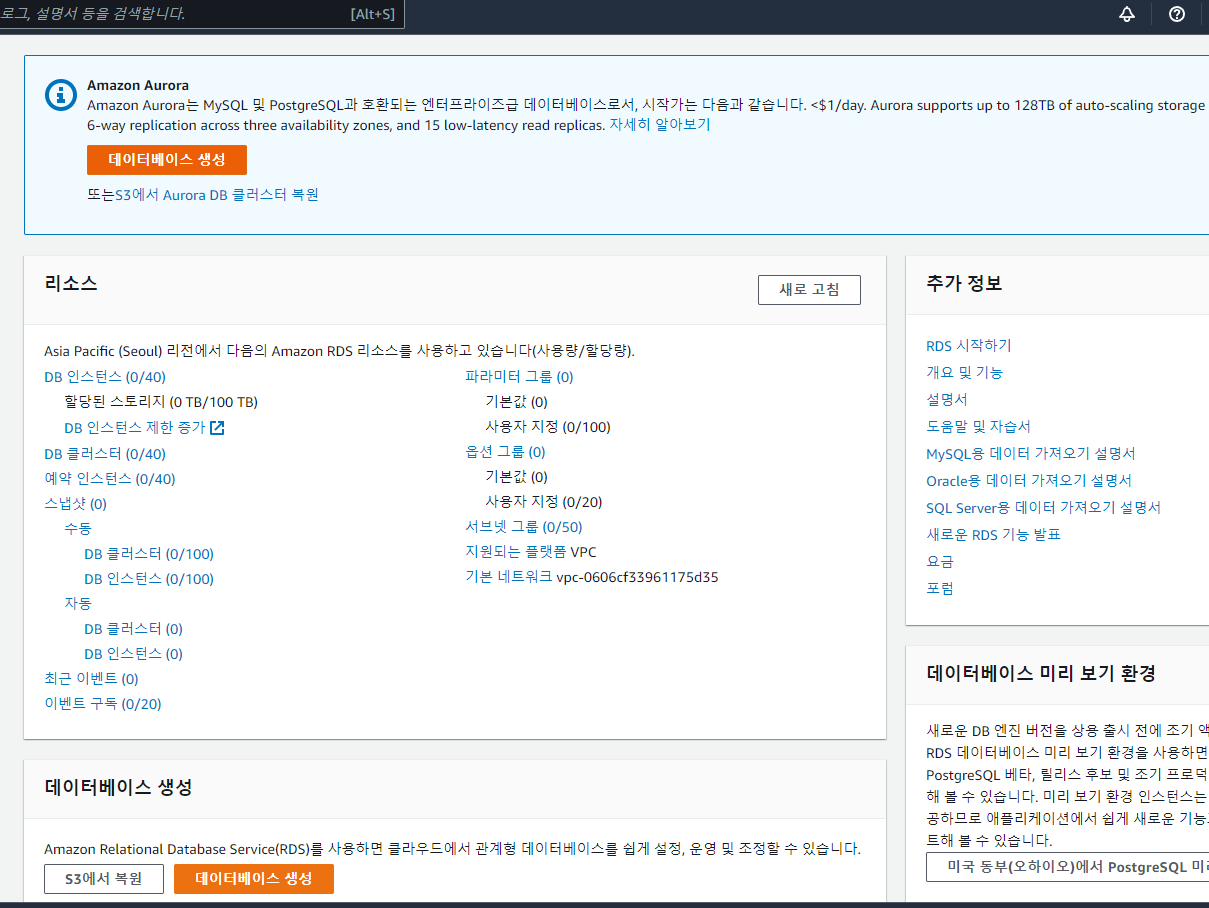Select 사용자 지정 (0/20) text

(x=544, y=502)
